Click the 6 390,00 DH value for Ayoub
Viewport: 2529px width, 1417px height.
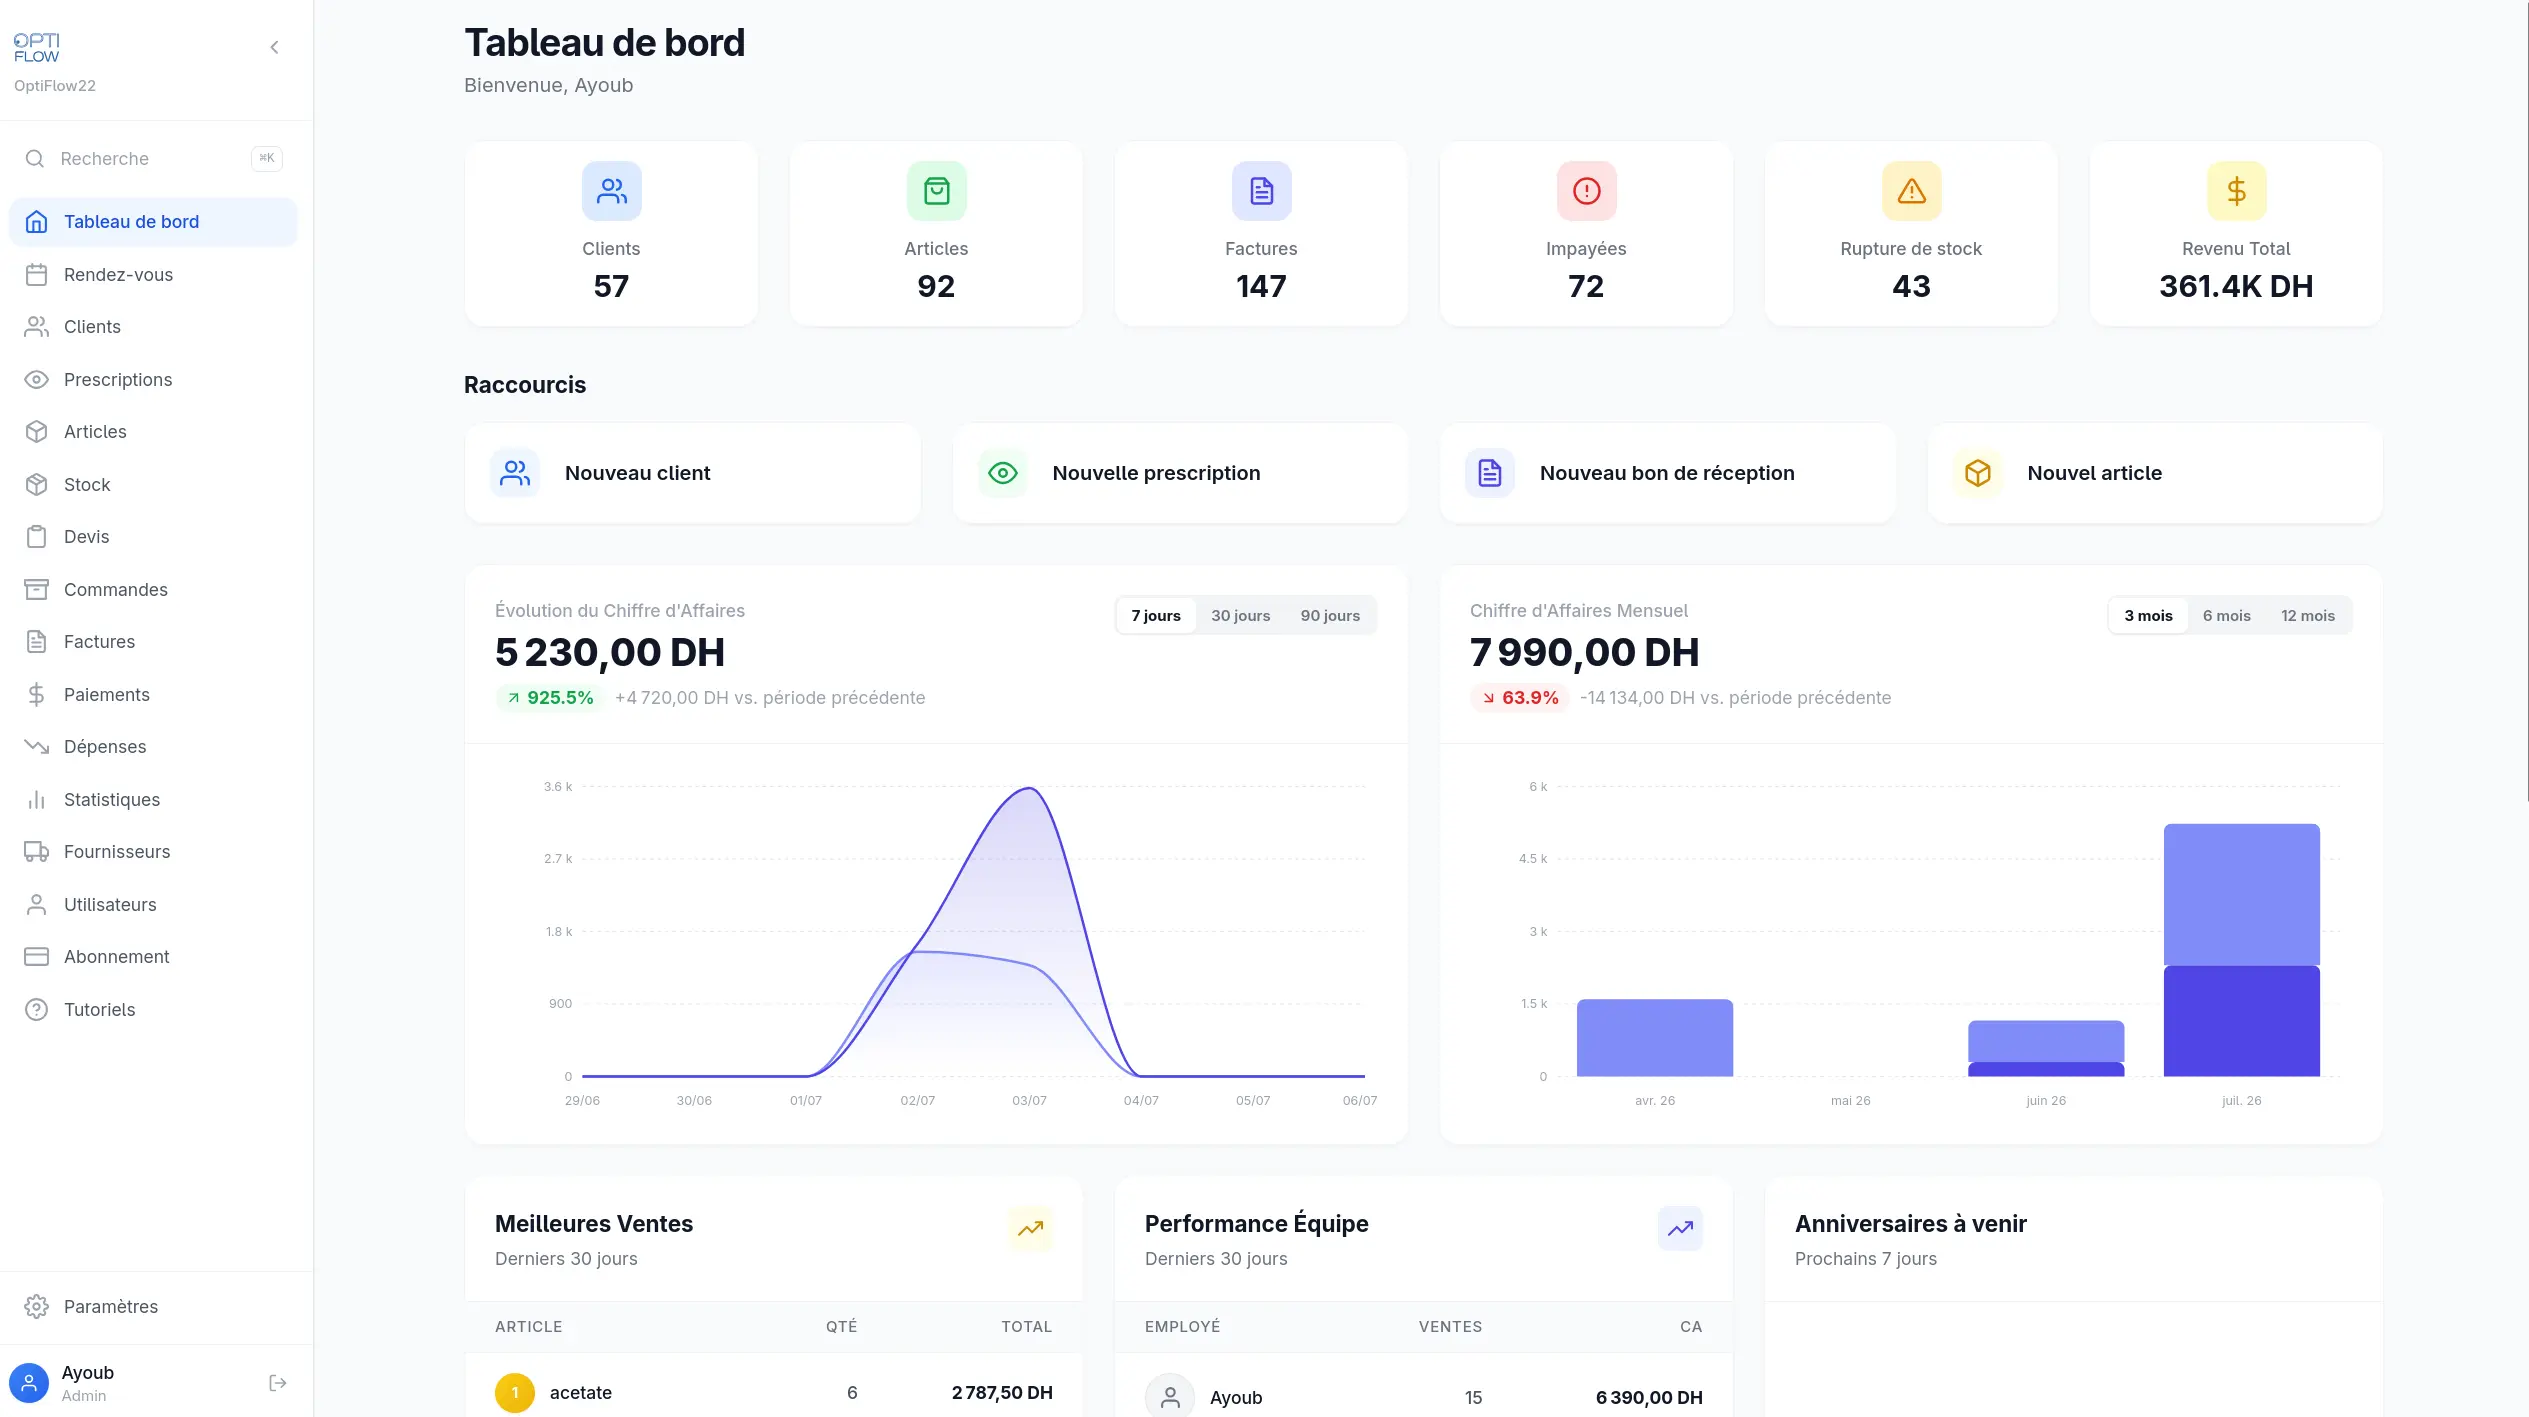click(1649, 1397)
